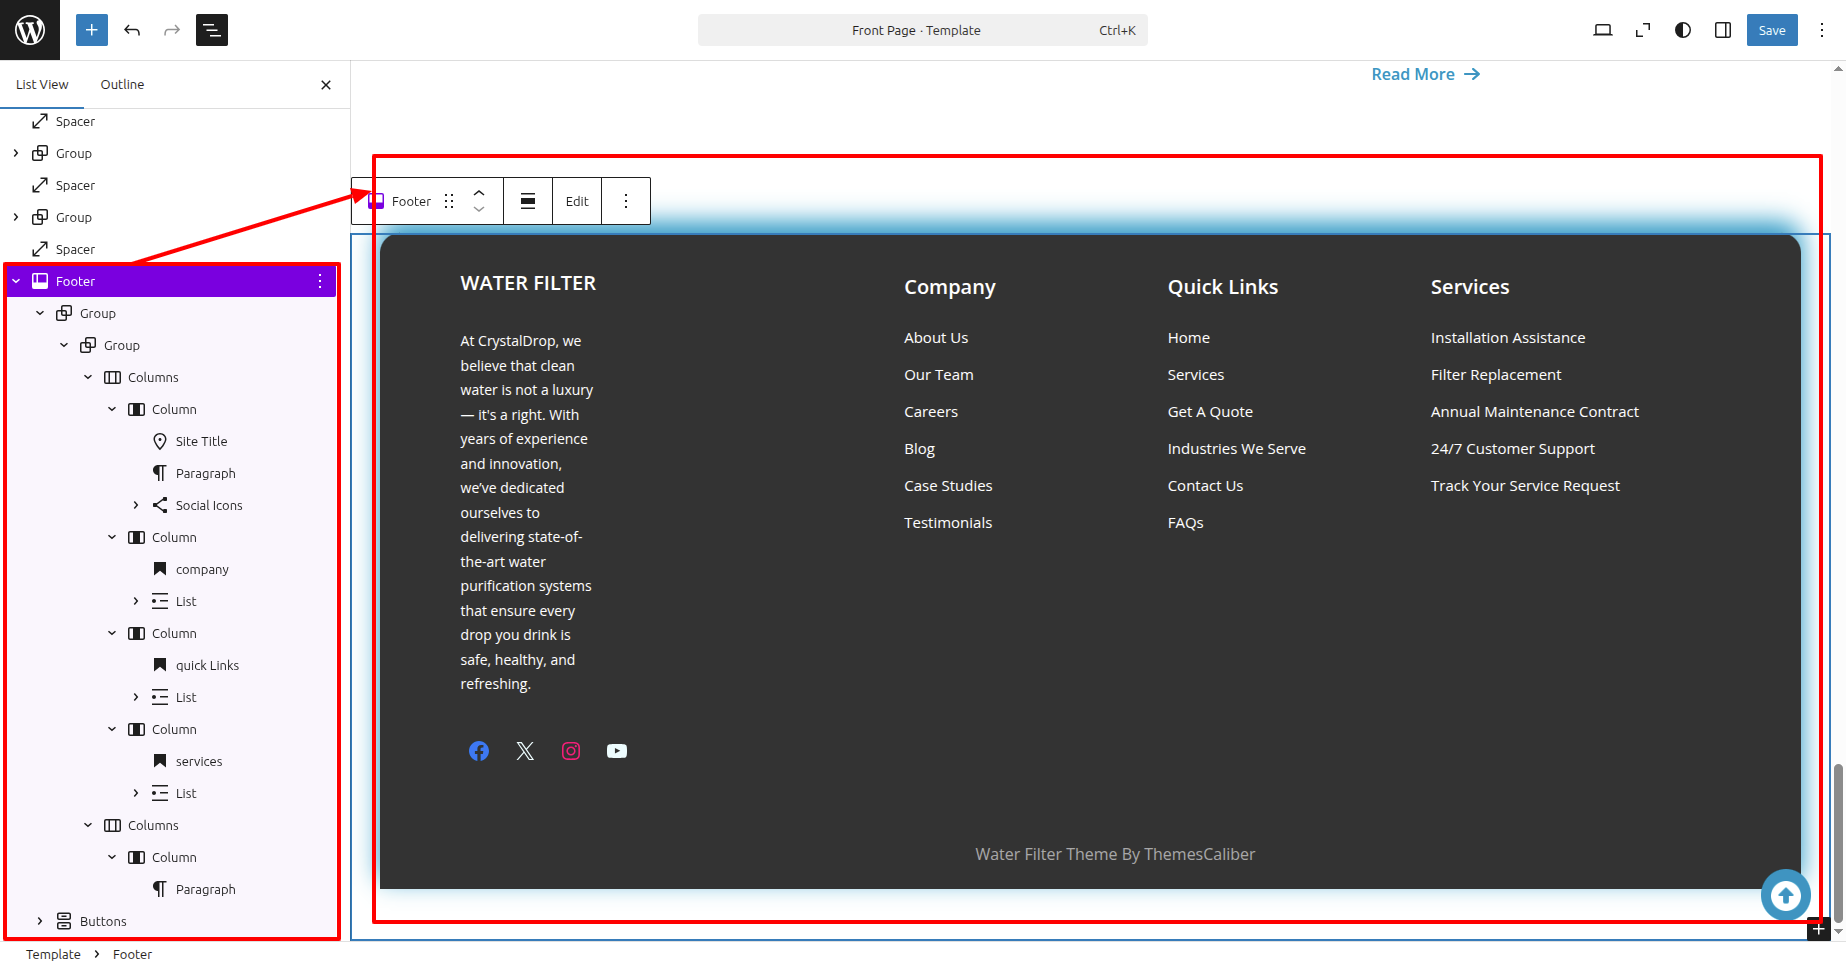Viewport: 1846px width, 966px height.
Task: Select the quick Links heading in list view
Action: 207,665
